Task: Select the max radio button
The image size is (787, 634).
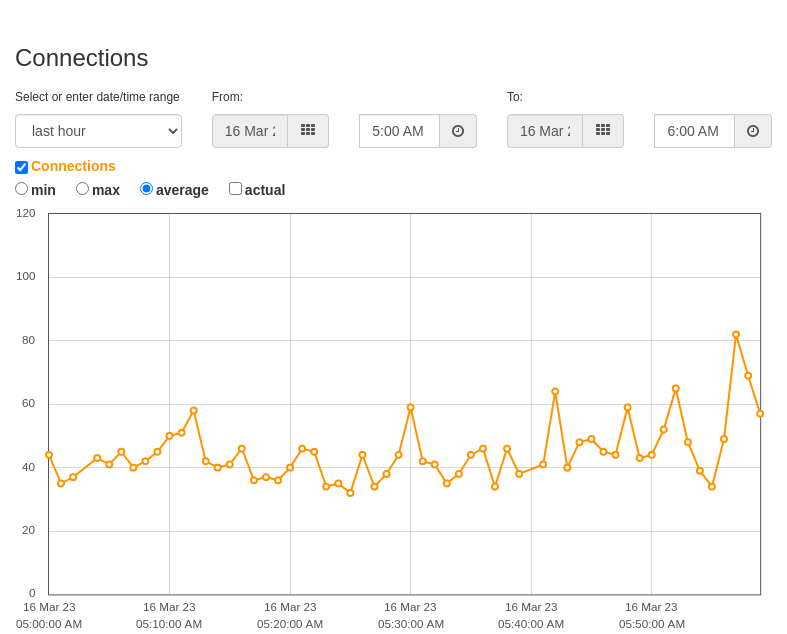Action: [x=82, y=189]
